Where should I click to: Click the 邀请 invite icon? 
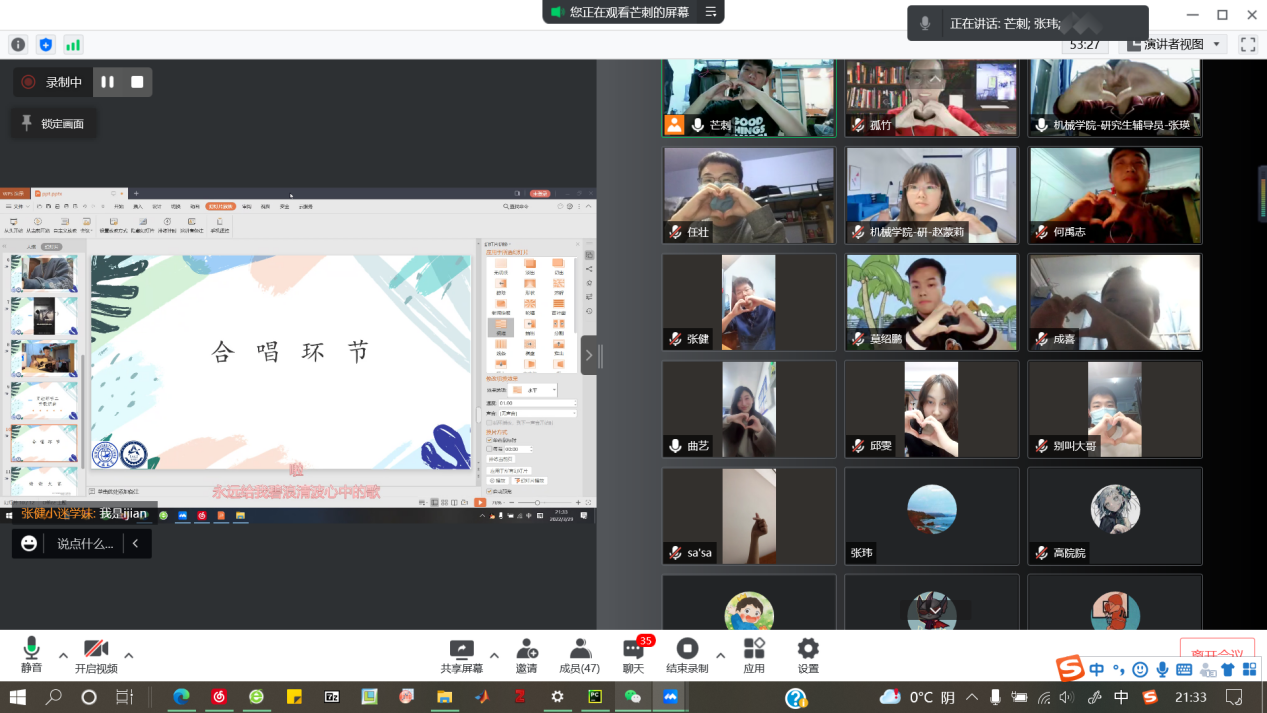(x=526, y=655)
